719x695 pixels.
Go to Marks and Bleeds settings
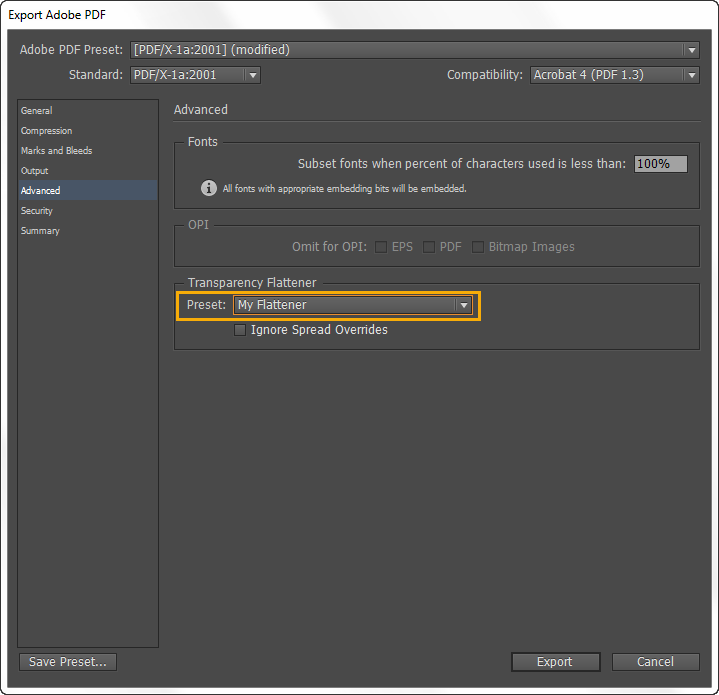tap(56, 151)
